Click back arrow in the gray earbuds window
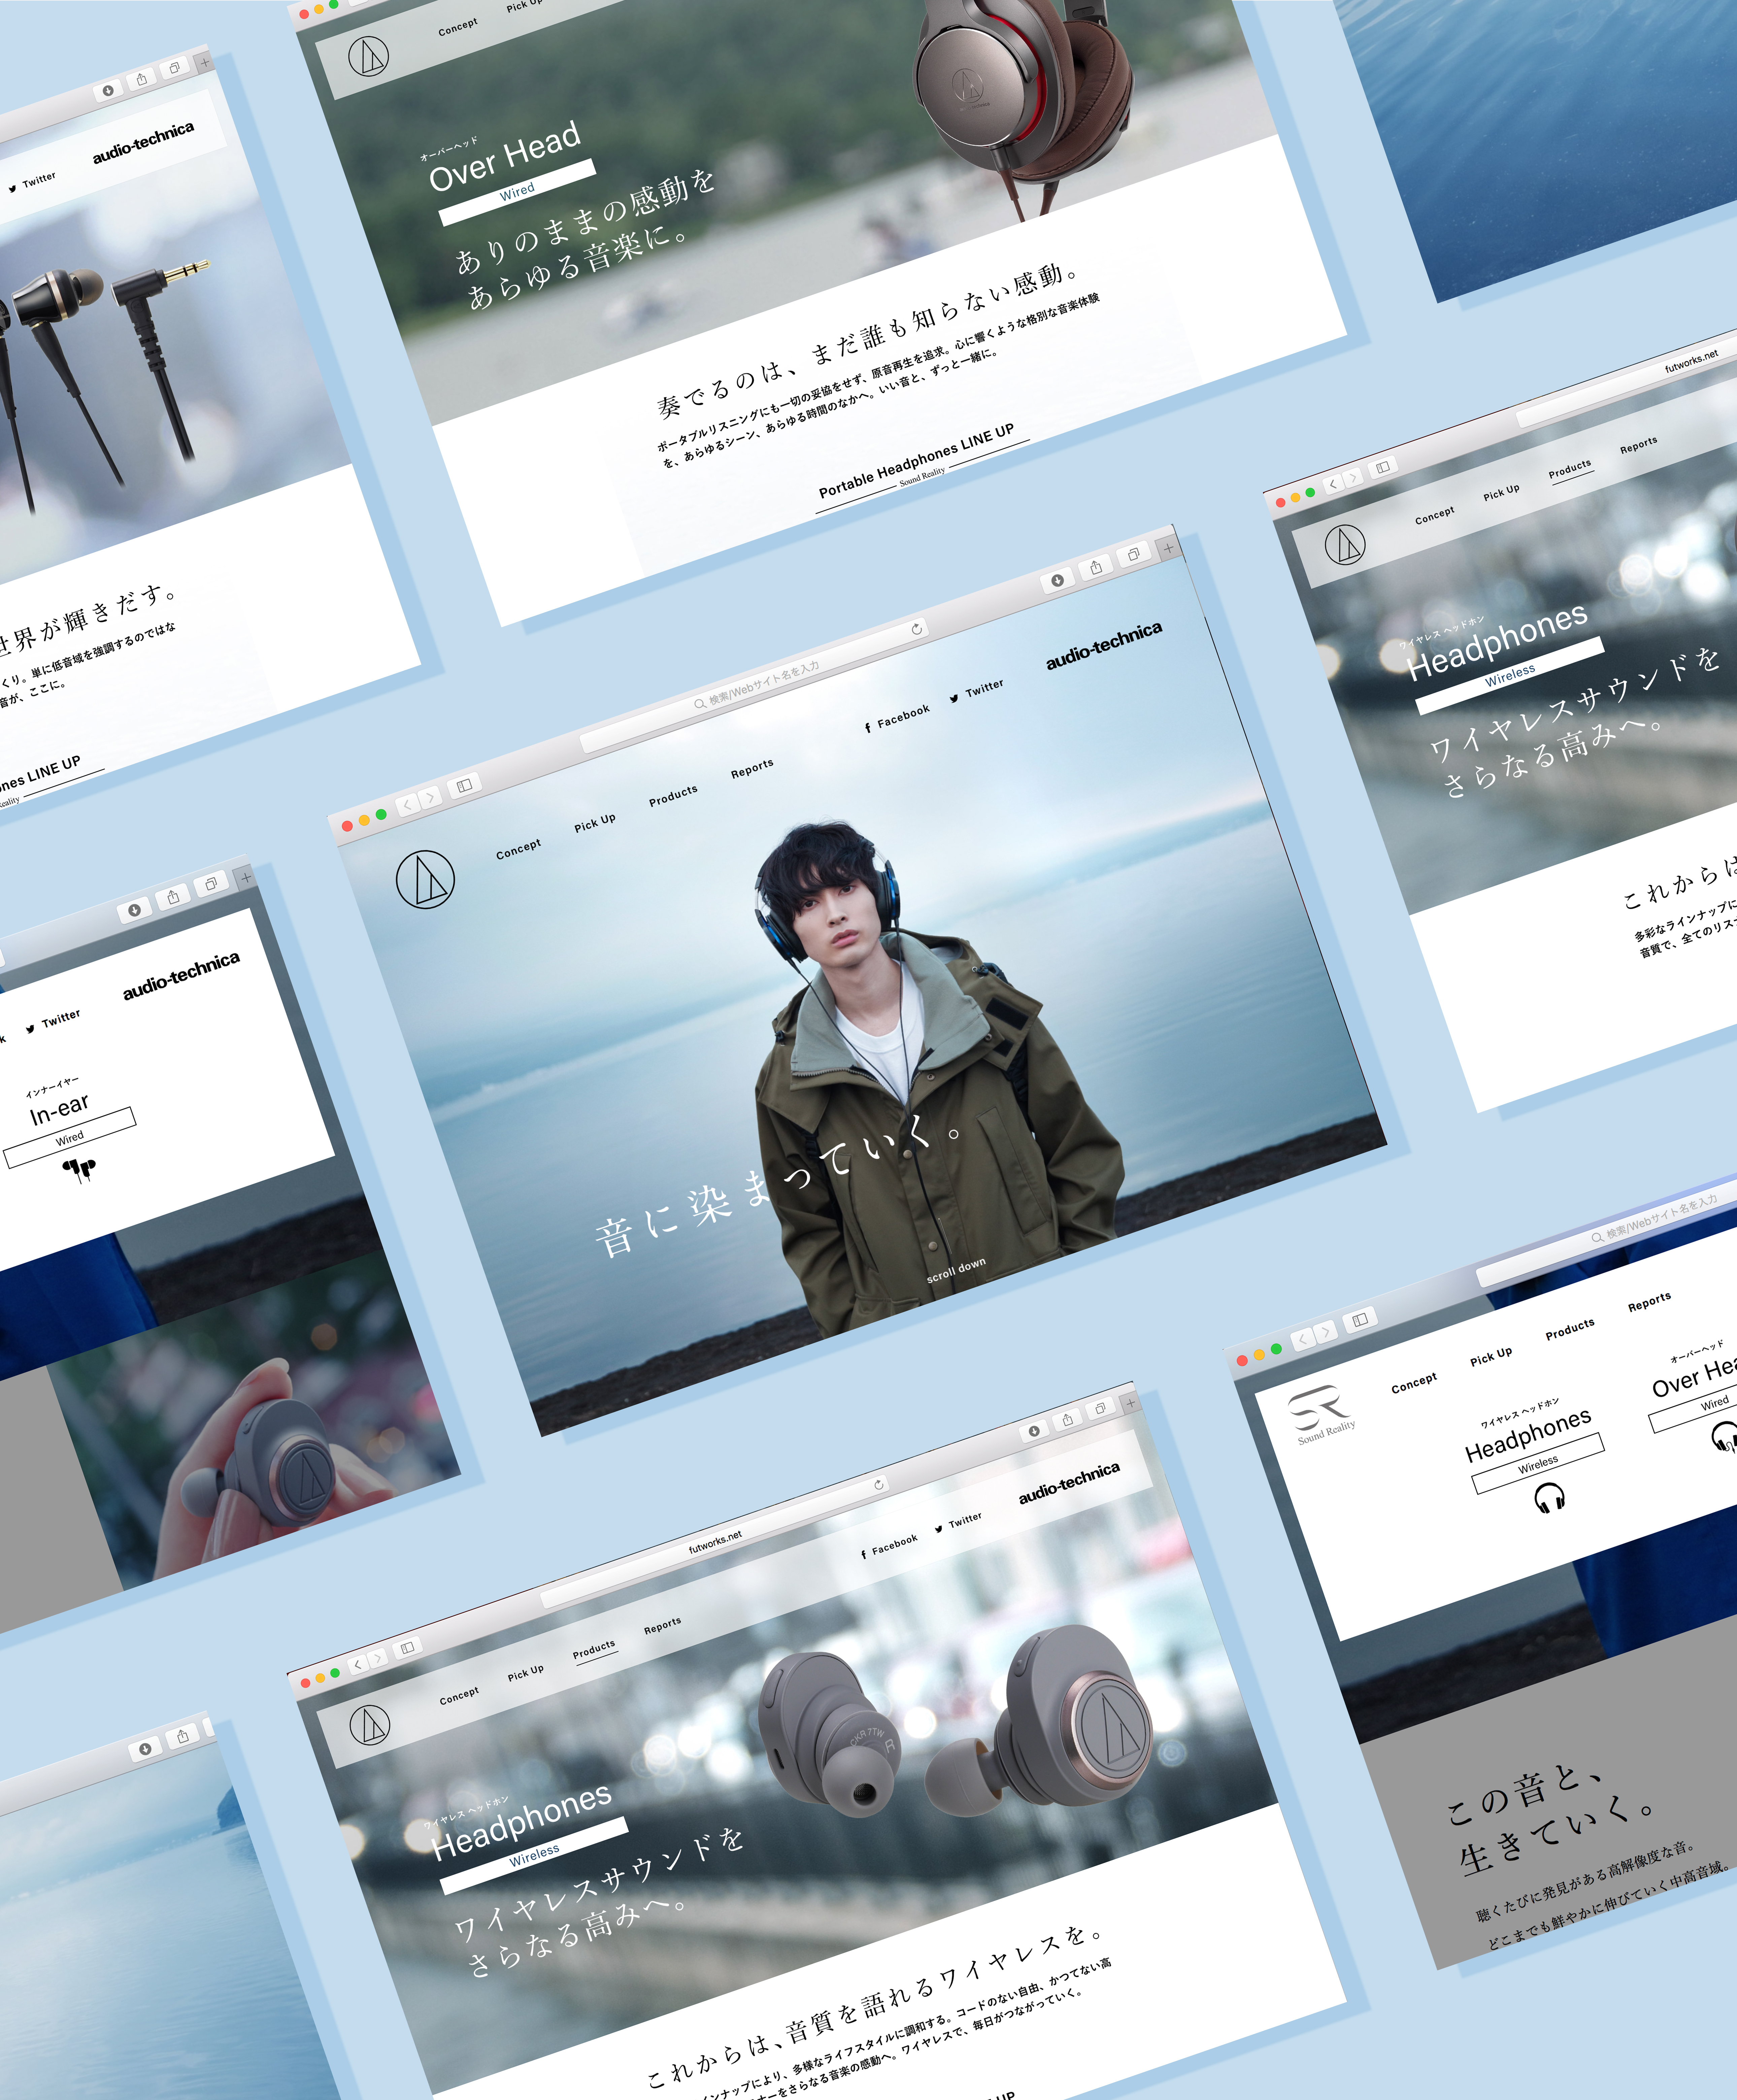Viewport: 1737px width, 2100px height. (358, 1665)
